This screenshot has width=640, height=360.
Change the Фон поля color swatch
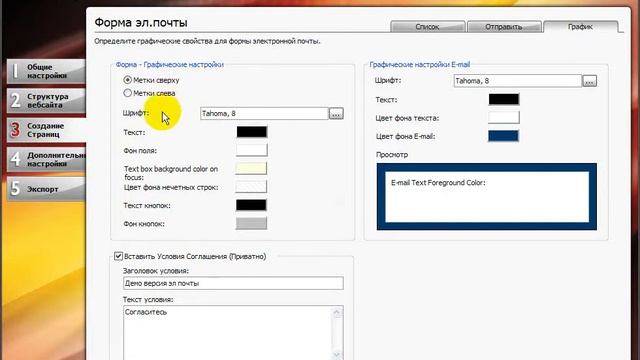pos(251,150)
